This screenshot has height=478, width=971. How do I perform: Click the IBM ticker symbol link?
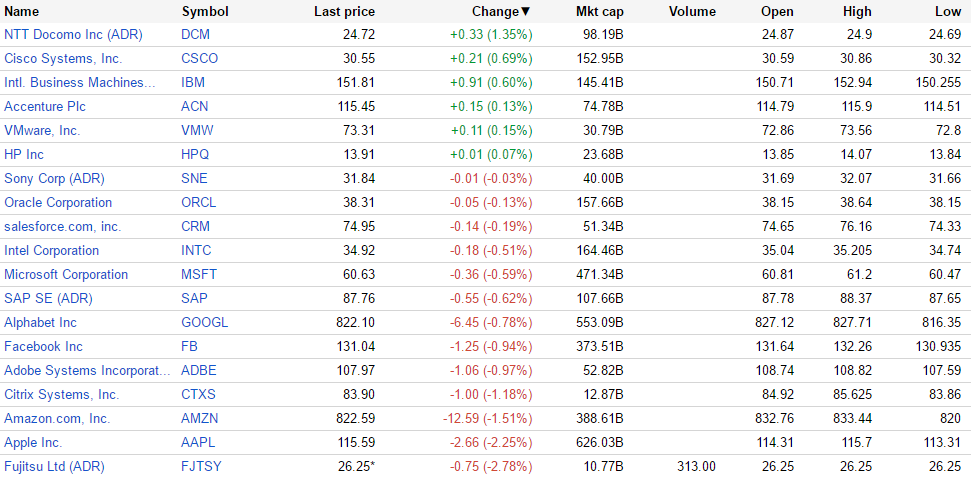tap(193, 83)
